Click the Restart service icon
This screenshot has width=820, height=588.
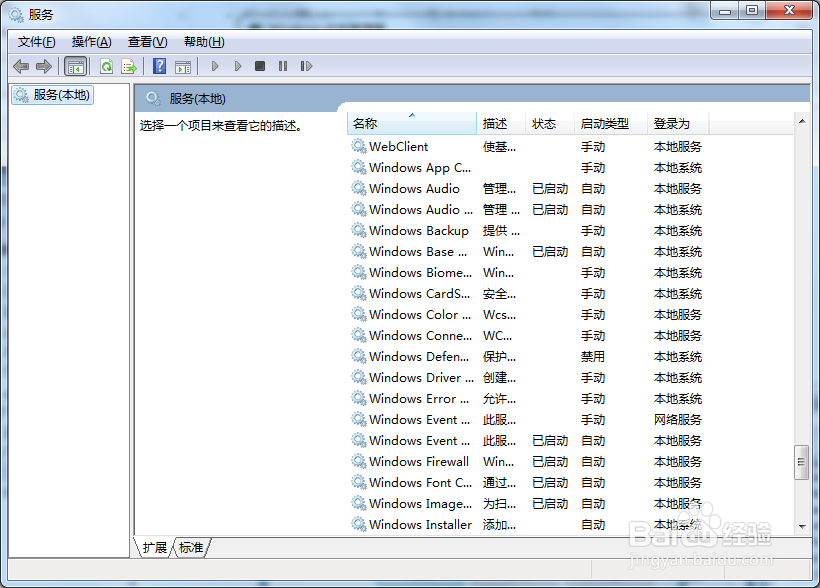point(306,66)
